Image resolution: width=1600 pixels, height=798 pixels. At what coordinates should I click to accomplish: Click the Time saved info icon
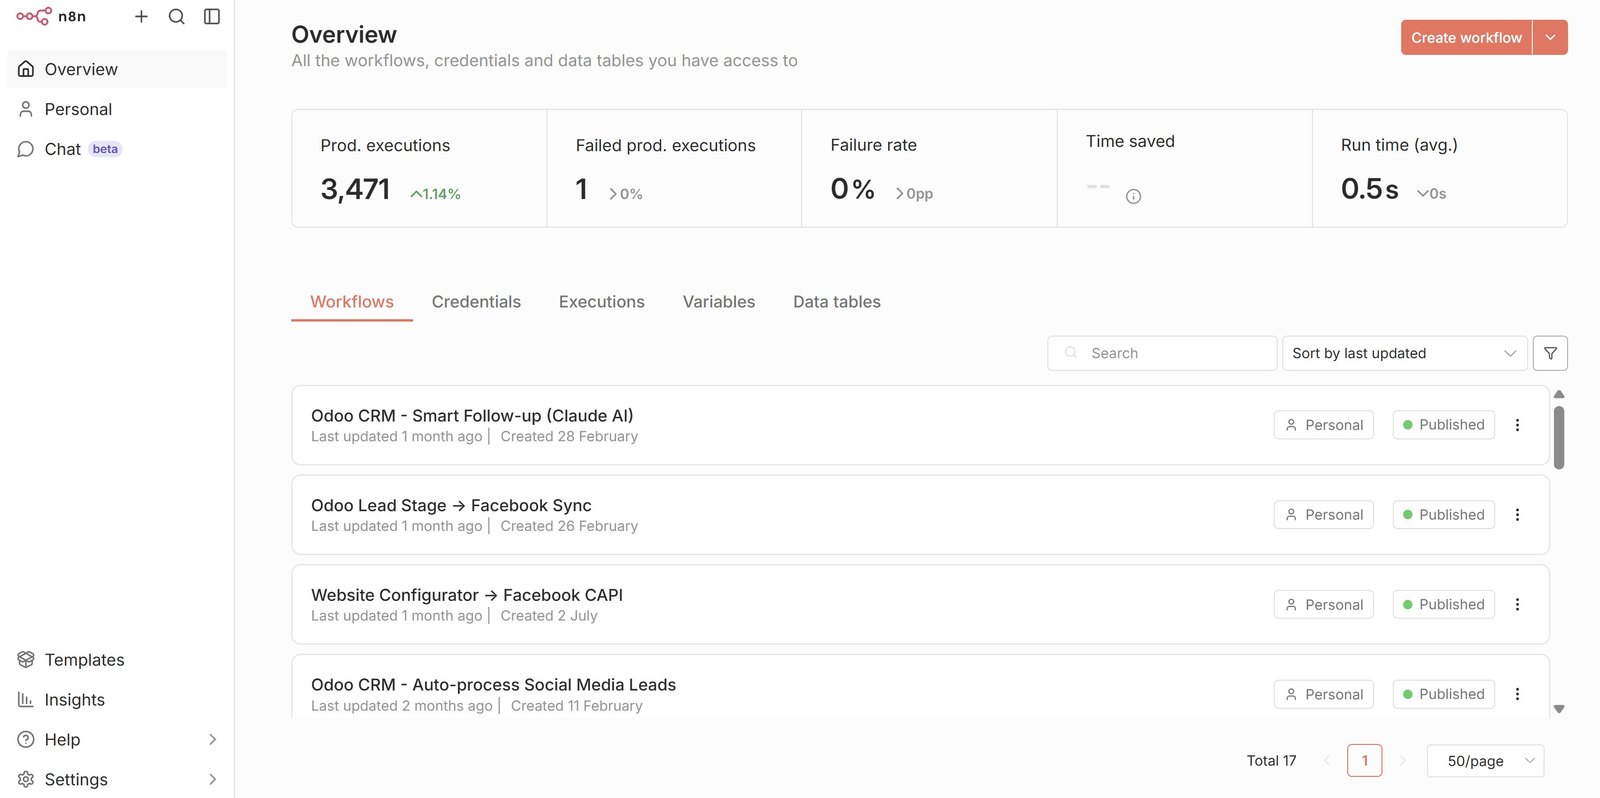pyautogui.click(x=1133, y=196)
